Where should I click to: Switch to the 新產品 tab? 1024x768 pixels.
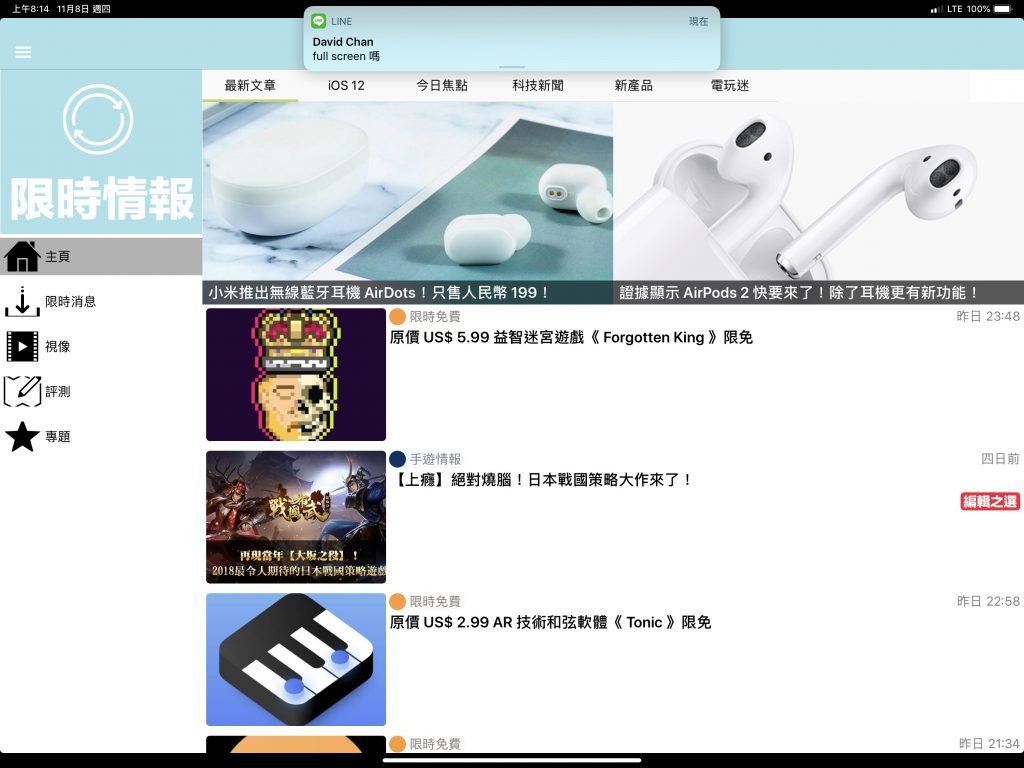[634, 86]
